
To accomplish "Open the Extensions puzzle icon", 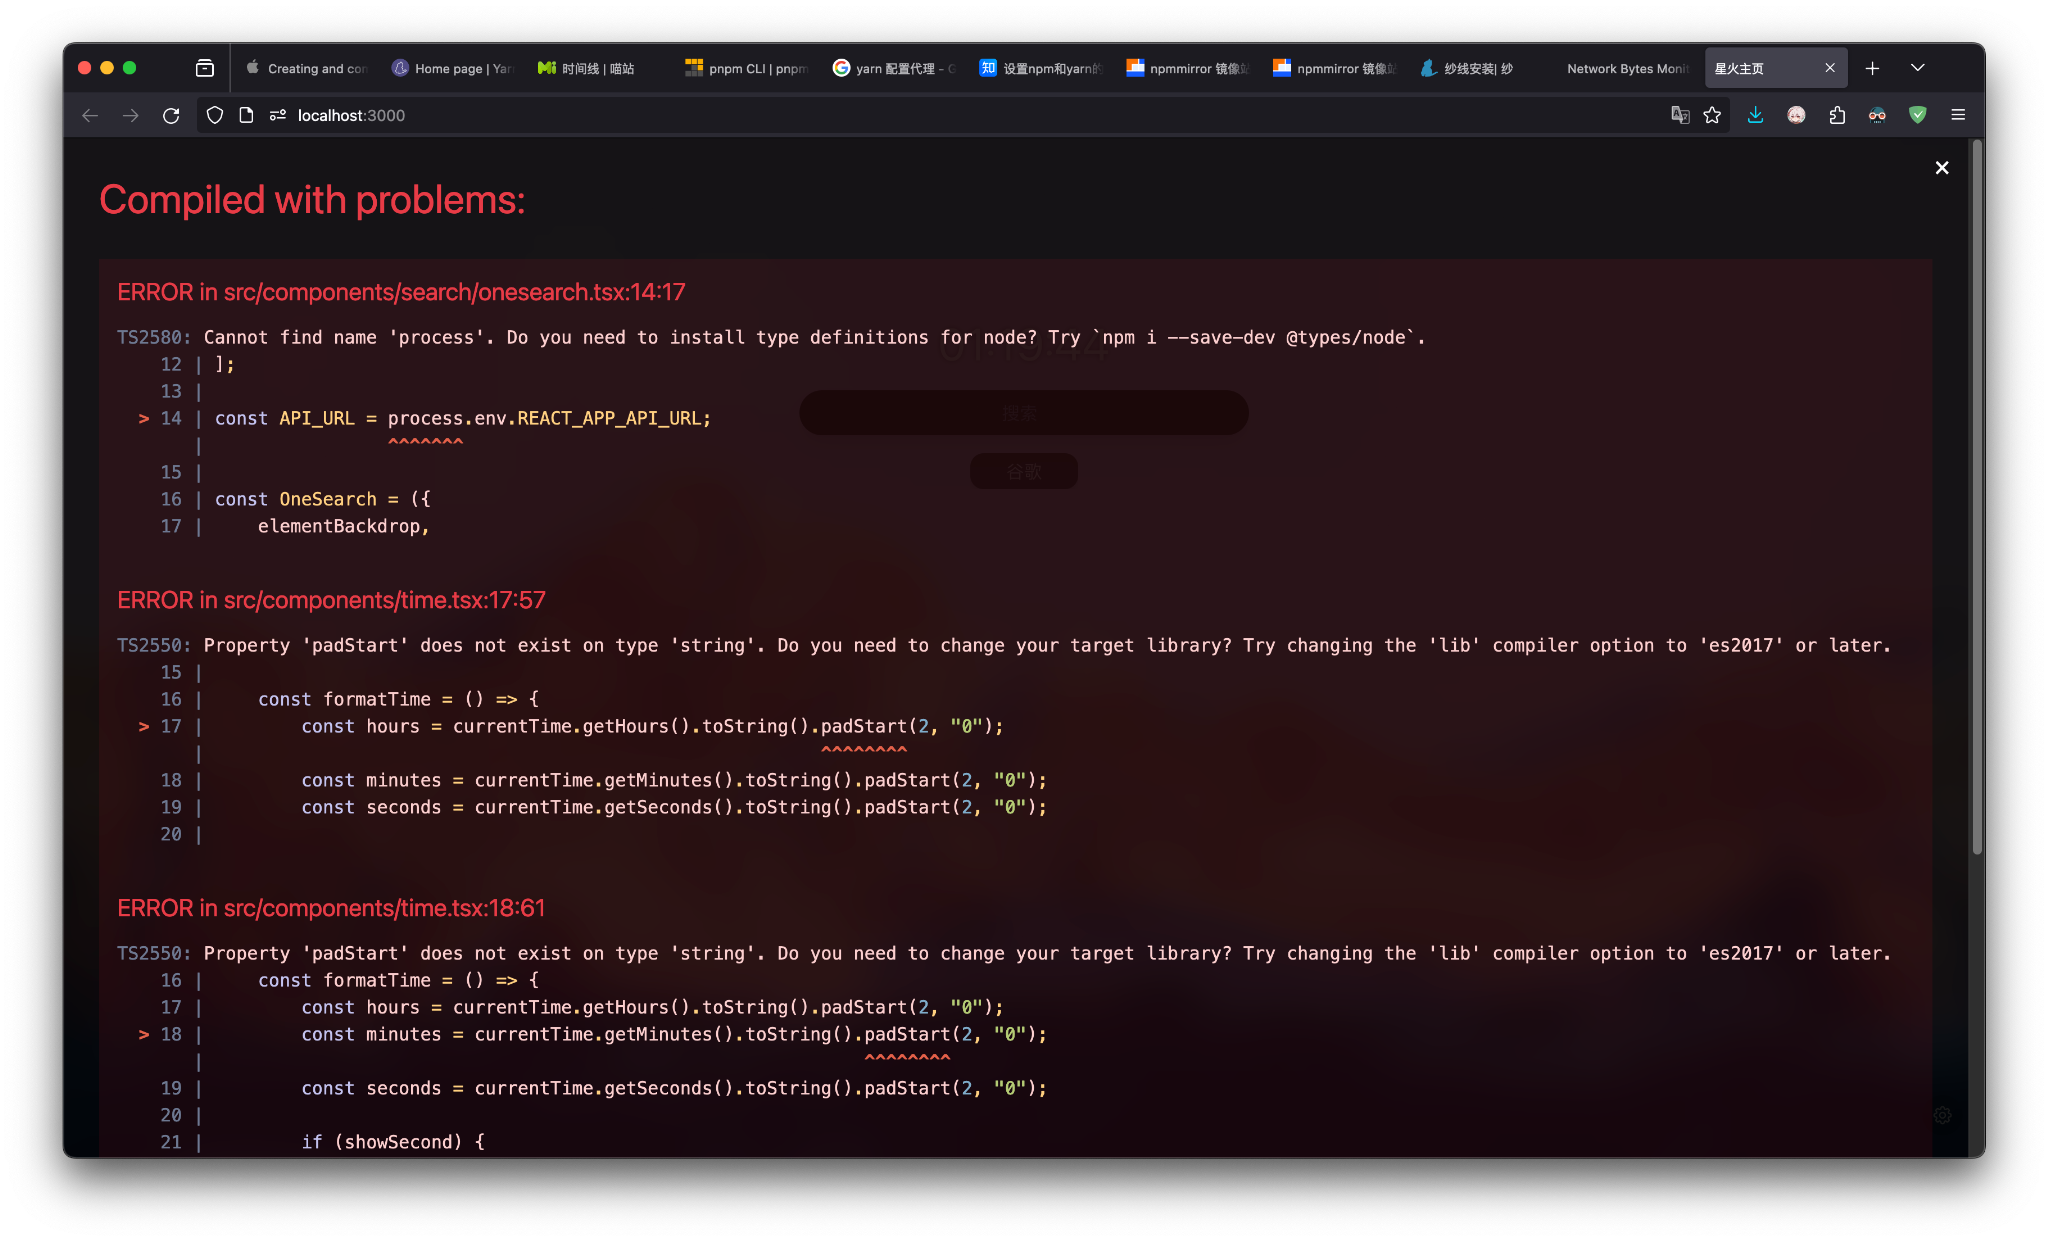I will click(1837, 115).
